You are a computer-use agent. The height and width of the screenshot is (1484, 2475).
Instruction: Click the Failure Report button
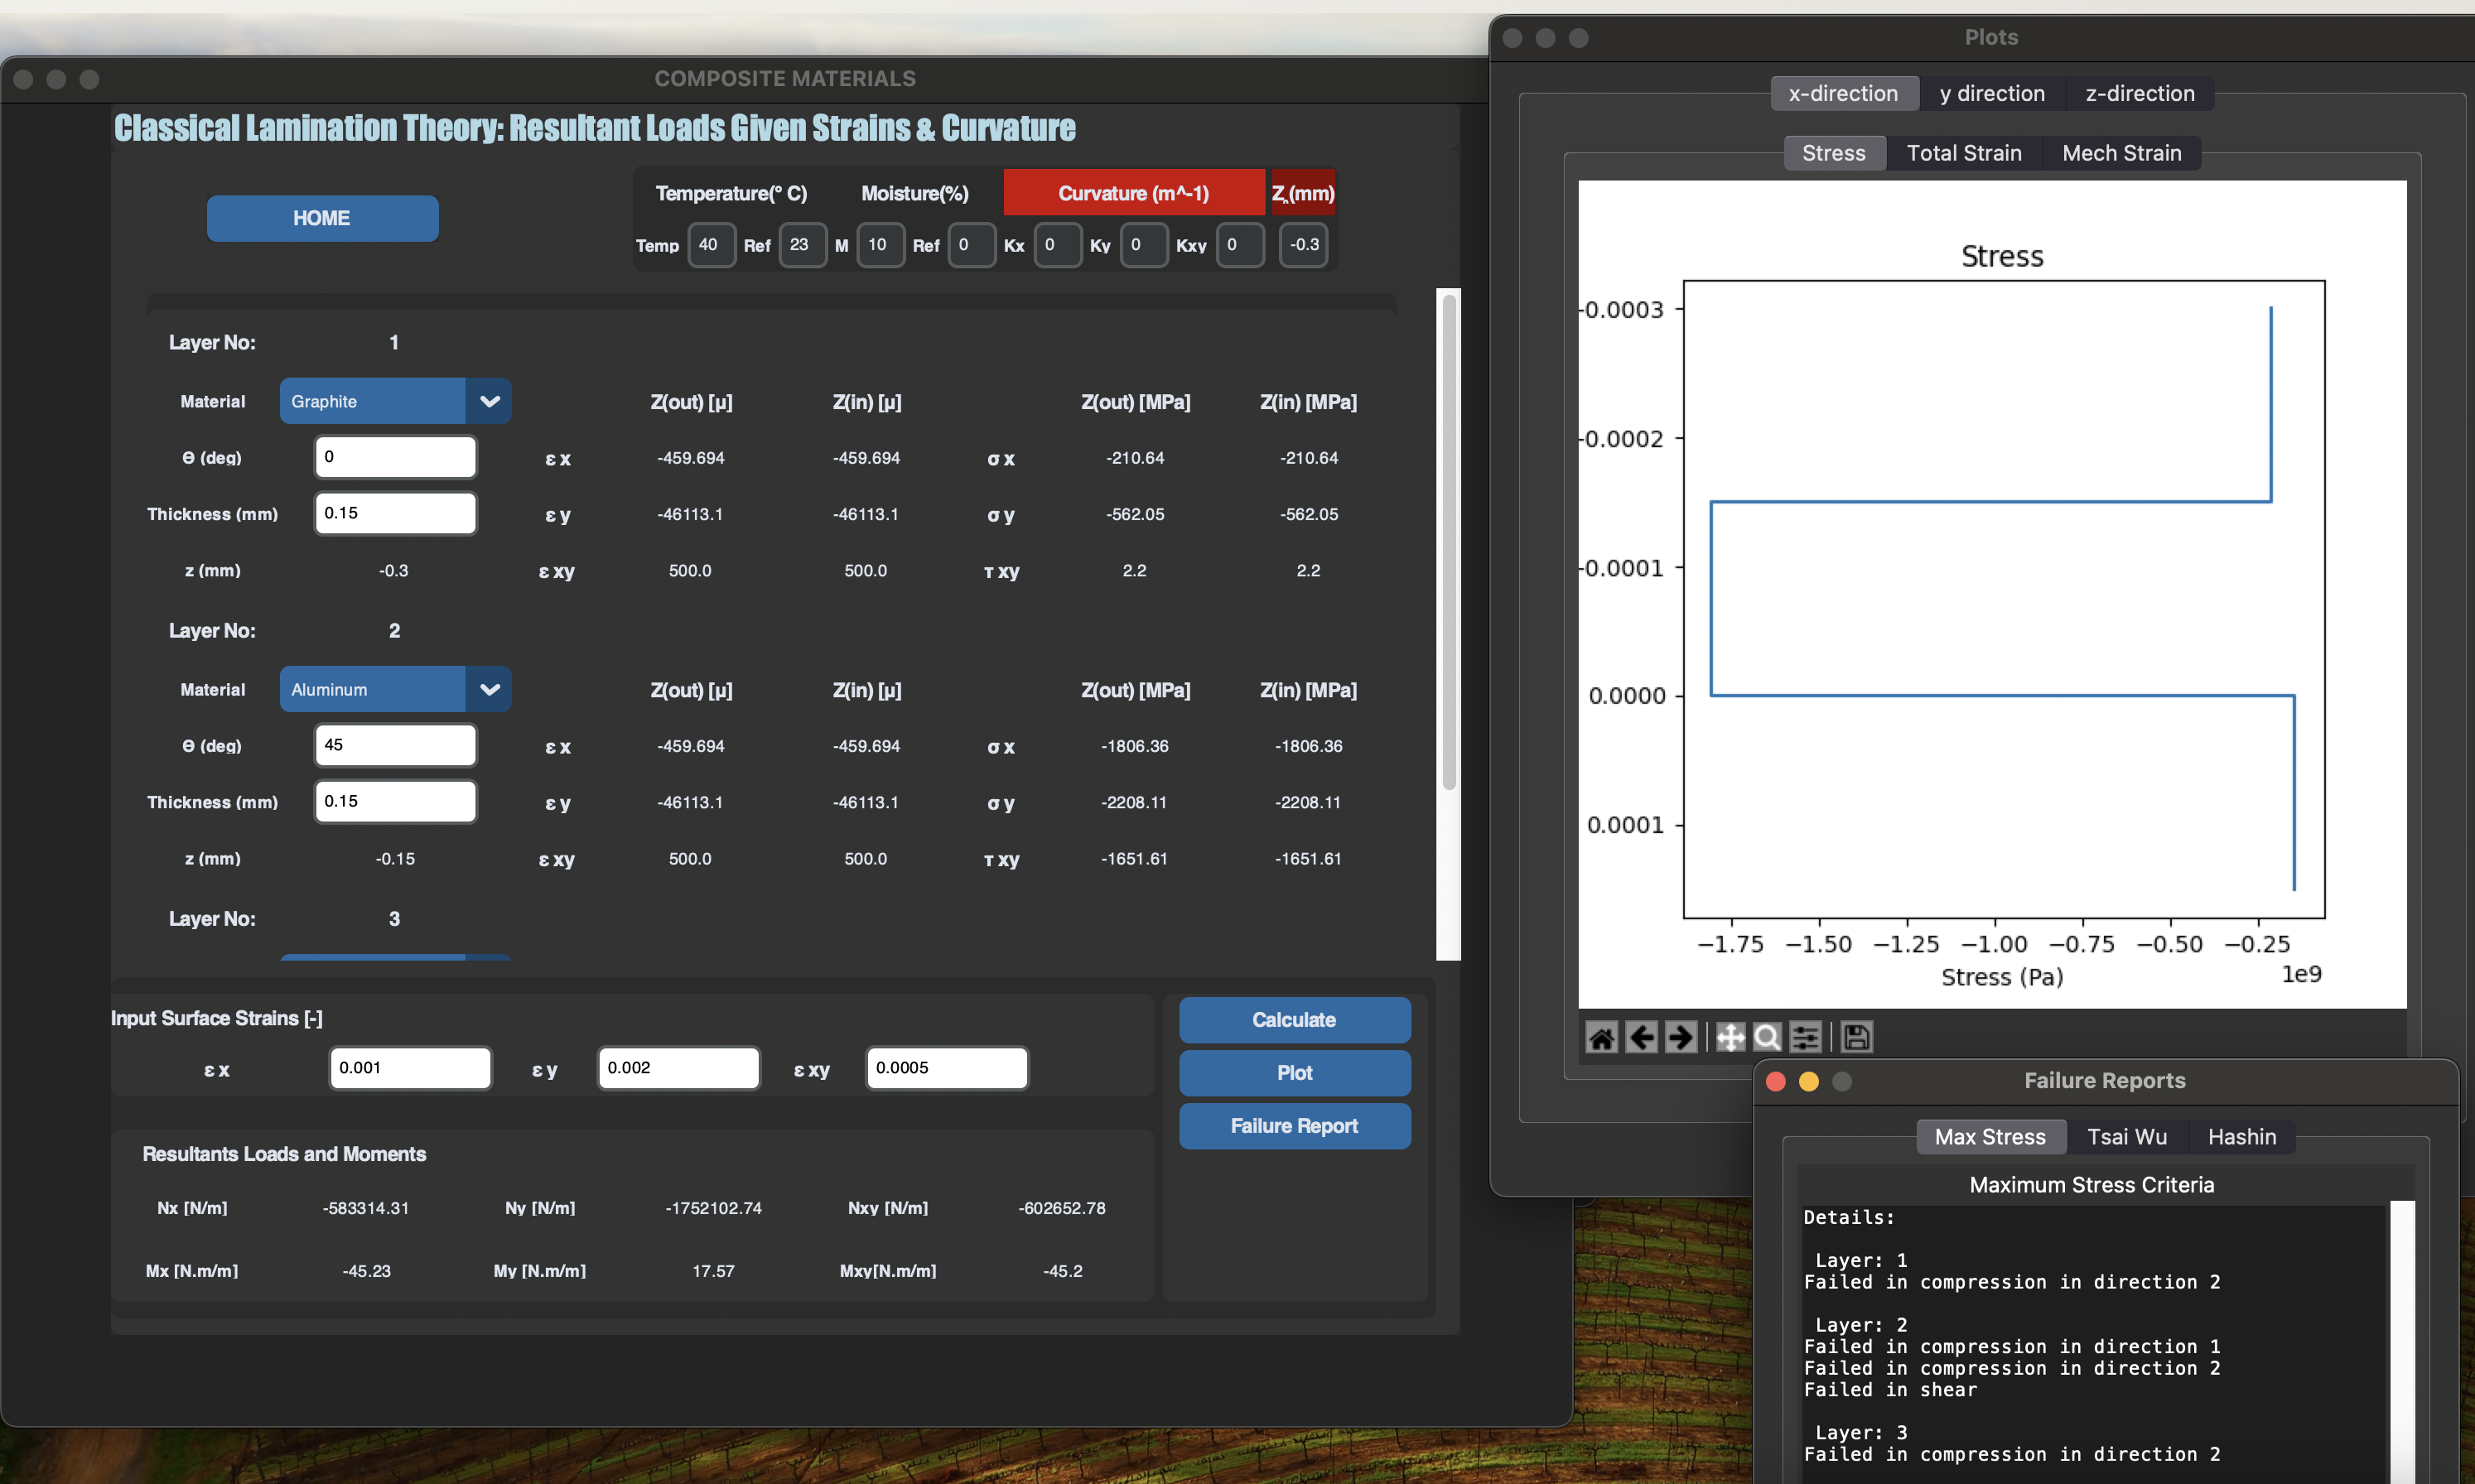pos(1294,1126)
